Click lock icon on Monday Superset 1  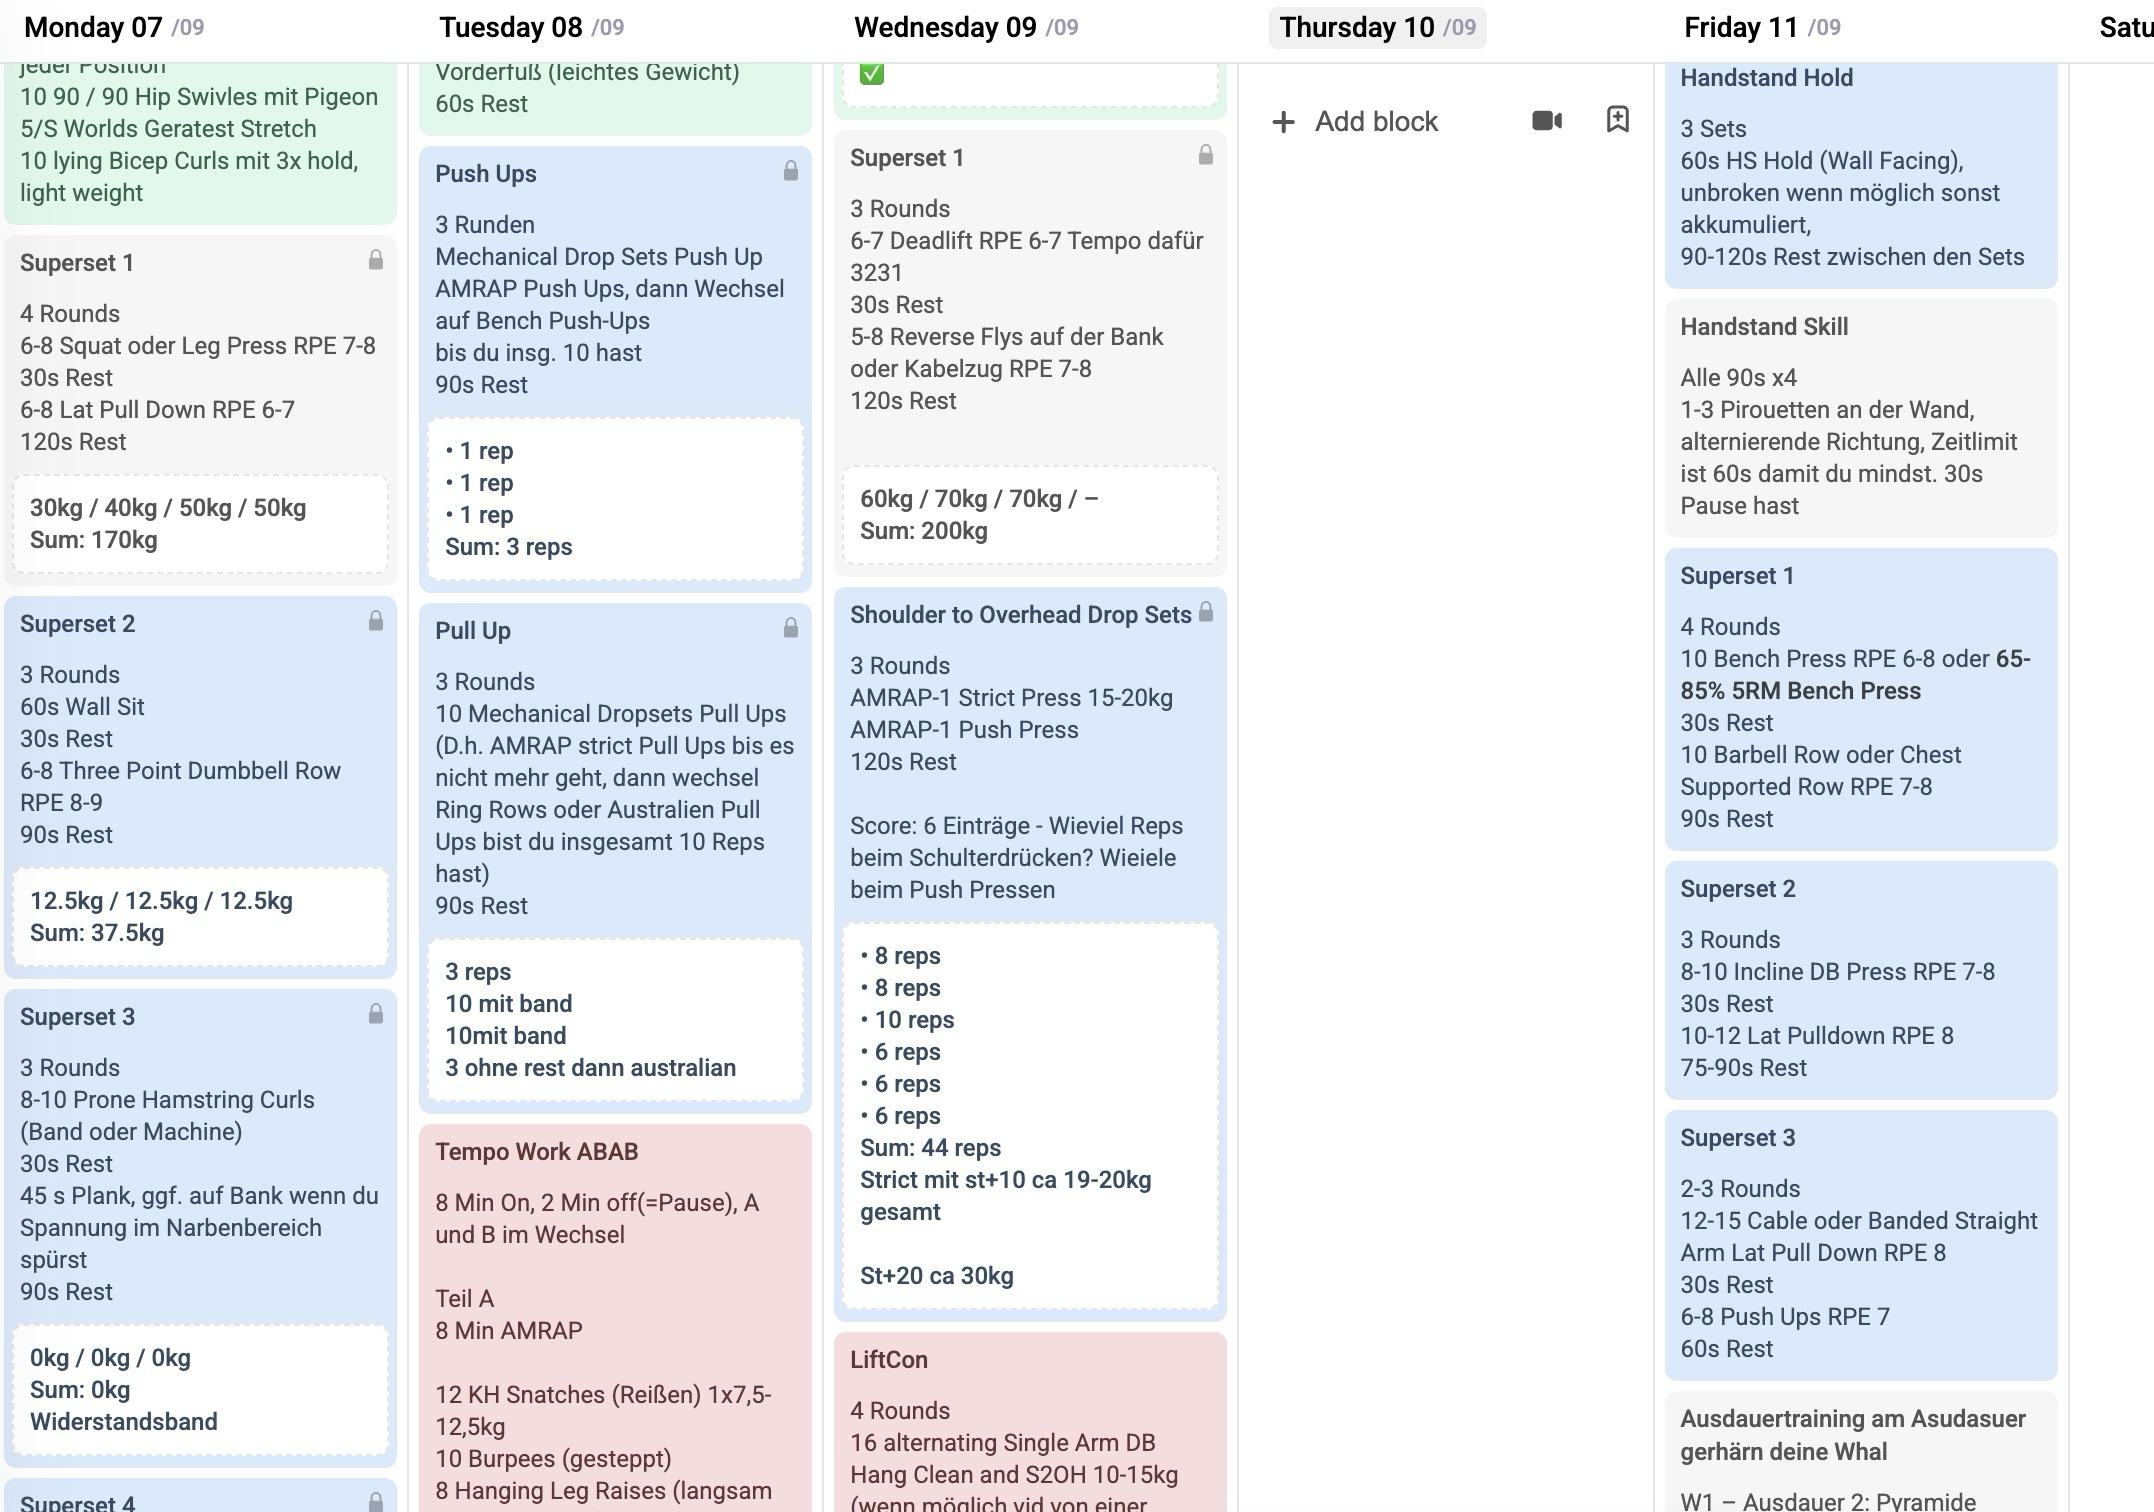[376, 260]
